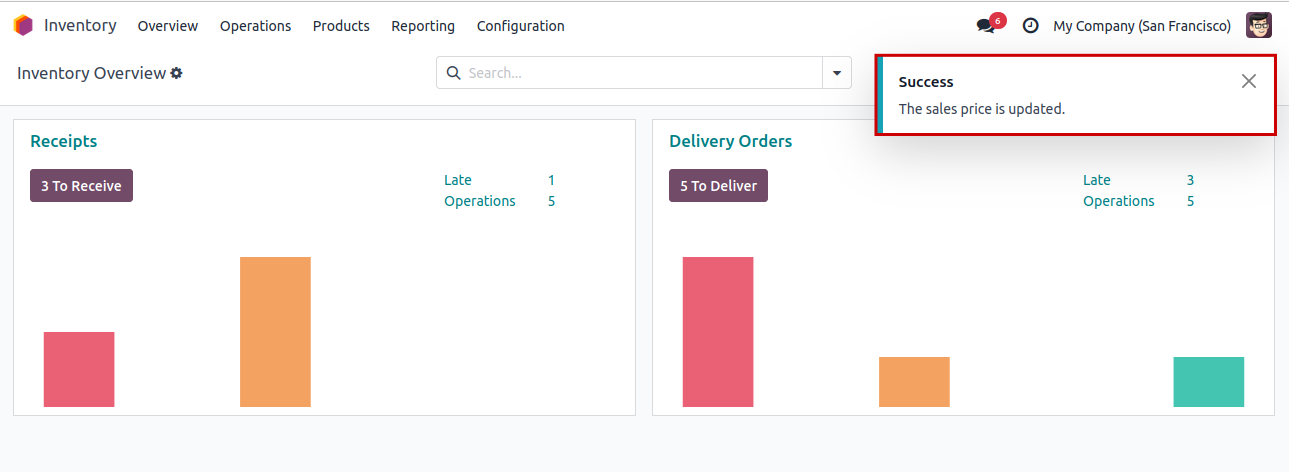1289x472 pixels.
Task: Click the teal bar in Delivery Orders chart
Action: (x=1208, y=382)
